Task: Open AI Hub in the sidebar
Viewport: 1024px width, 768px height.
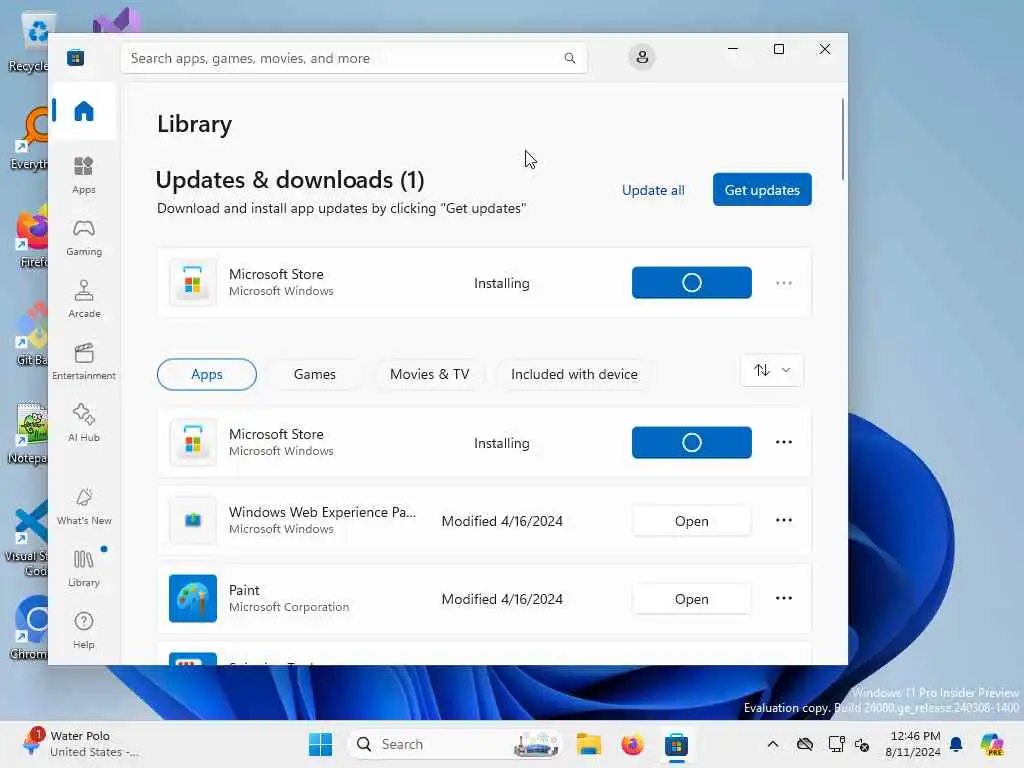Action: coord(84,423)
